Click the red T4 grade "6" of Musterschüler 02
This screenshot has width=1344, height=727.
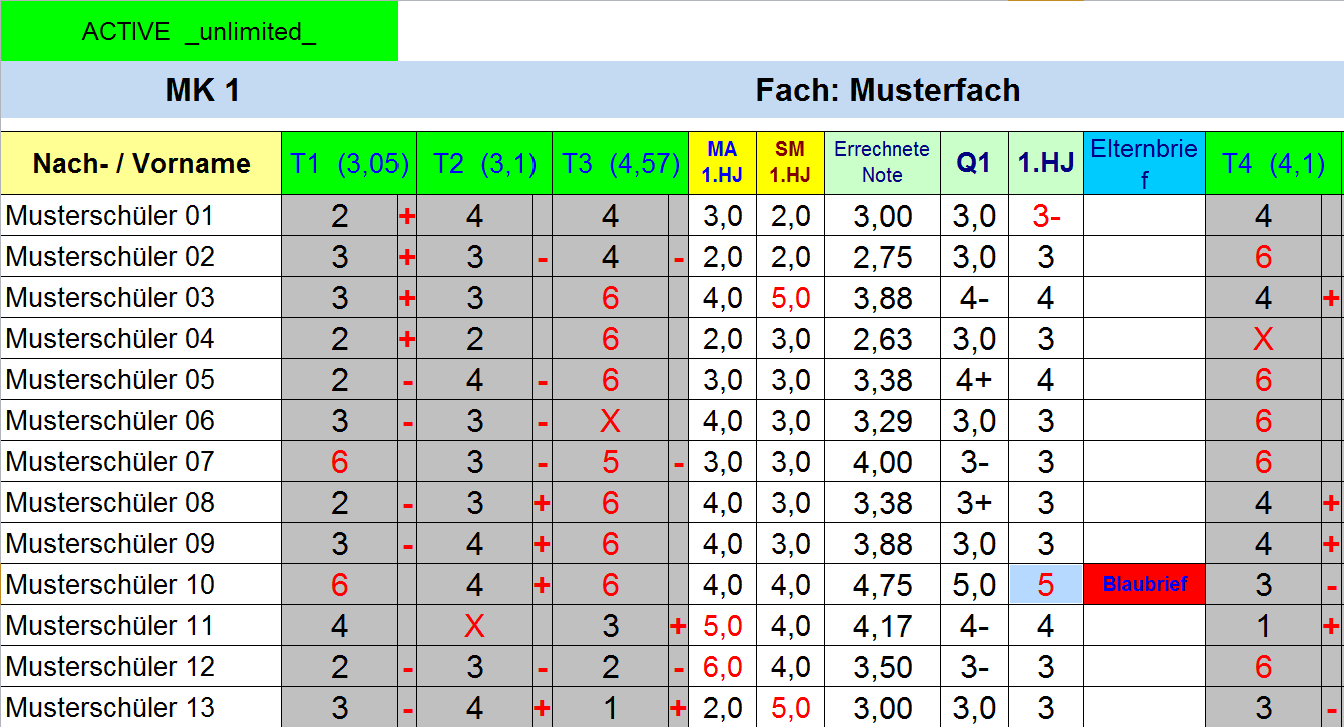1263,257
